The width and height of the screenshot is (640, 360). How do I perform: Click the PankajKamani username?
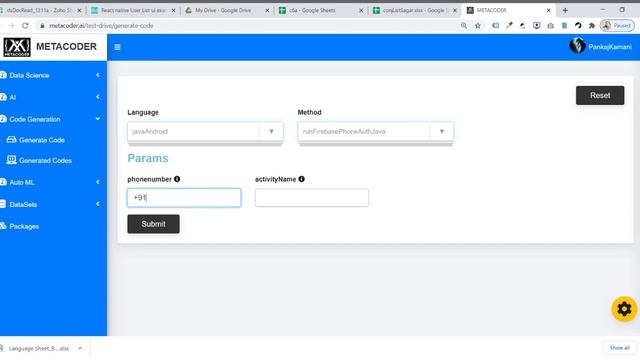[610, 47]
